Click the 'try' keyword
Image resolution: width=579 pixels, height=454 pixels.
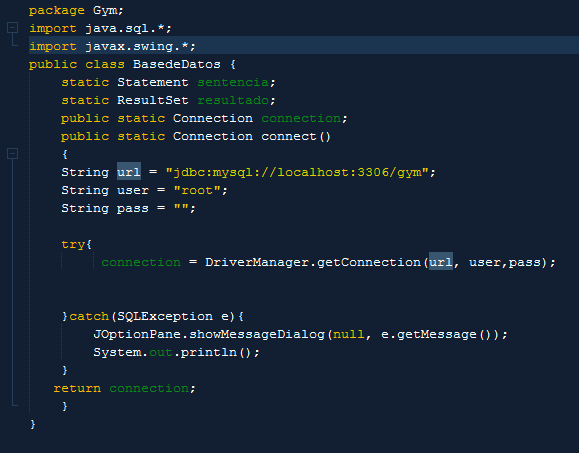point(73,245)
